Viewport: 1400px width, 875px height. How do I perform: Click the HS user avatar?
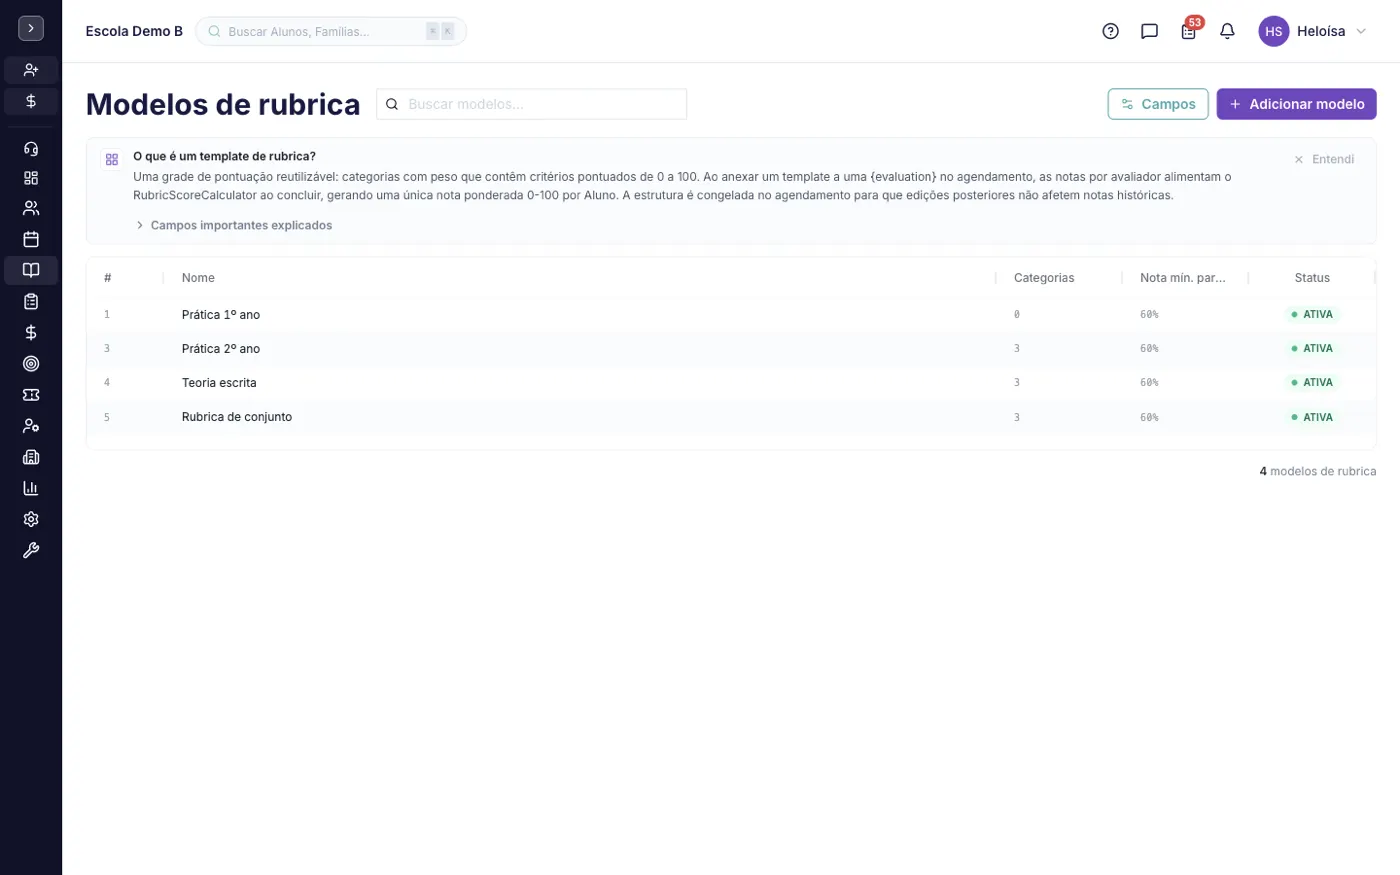tap(1273, 31)
